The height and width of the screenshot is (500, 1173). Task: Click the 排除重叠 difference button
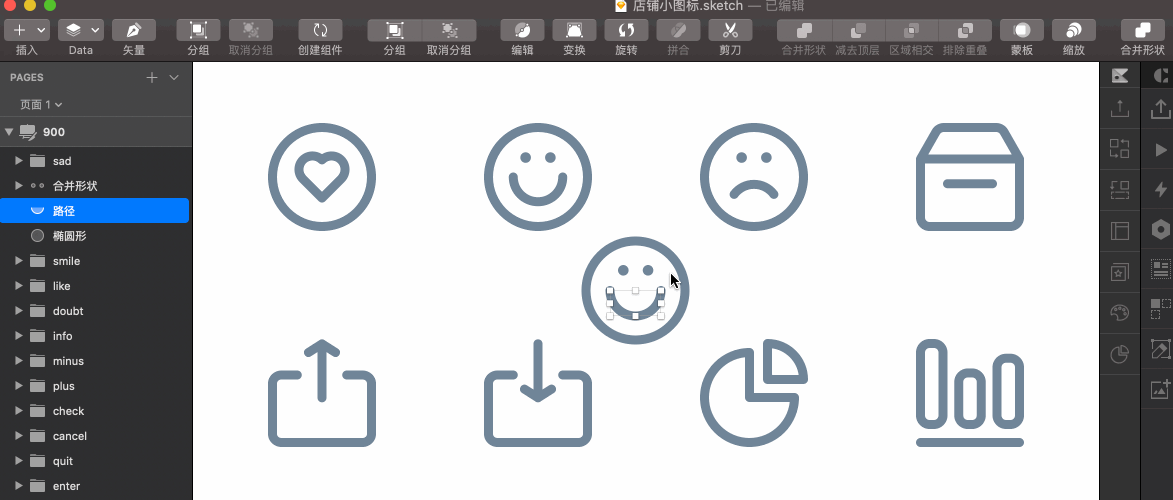965,30
